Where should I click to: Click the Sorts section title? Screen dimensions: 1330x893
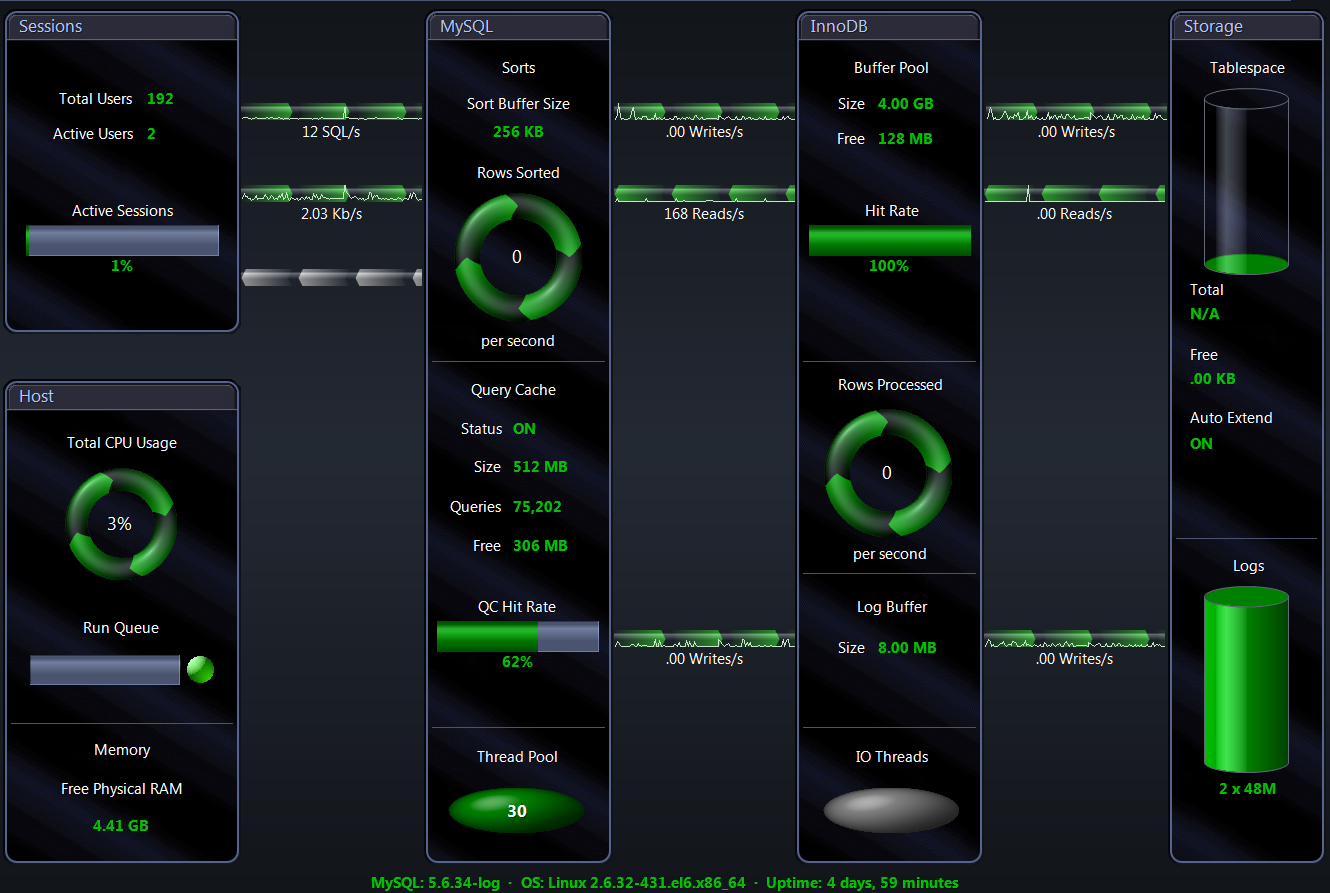pos(518,68)
